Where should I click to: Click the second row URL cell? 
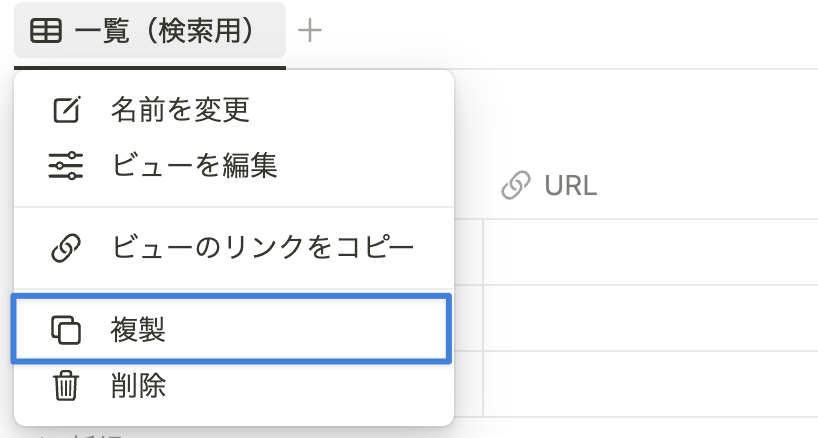click(x=650, y=318)
